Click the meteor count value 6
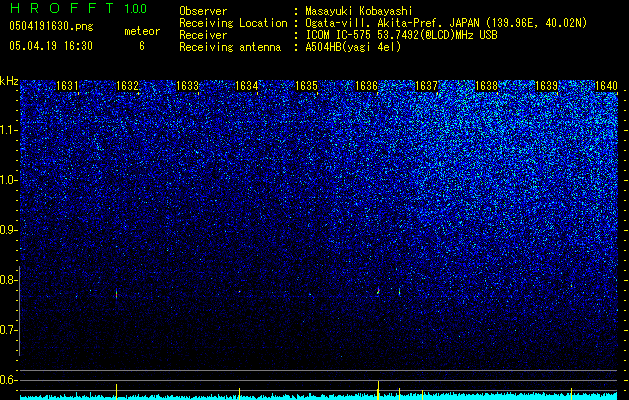This screenshot has width=629, height=400. pyautogui.click(x=142, y=46)
